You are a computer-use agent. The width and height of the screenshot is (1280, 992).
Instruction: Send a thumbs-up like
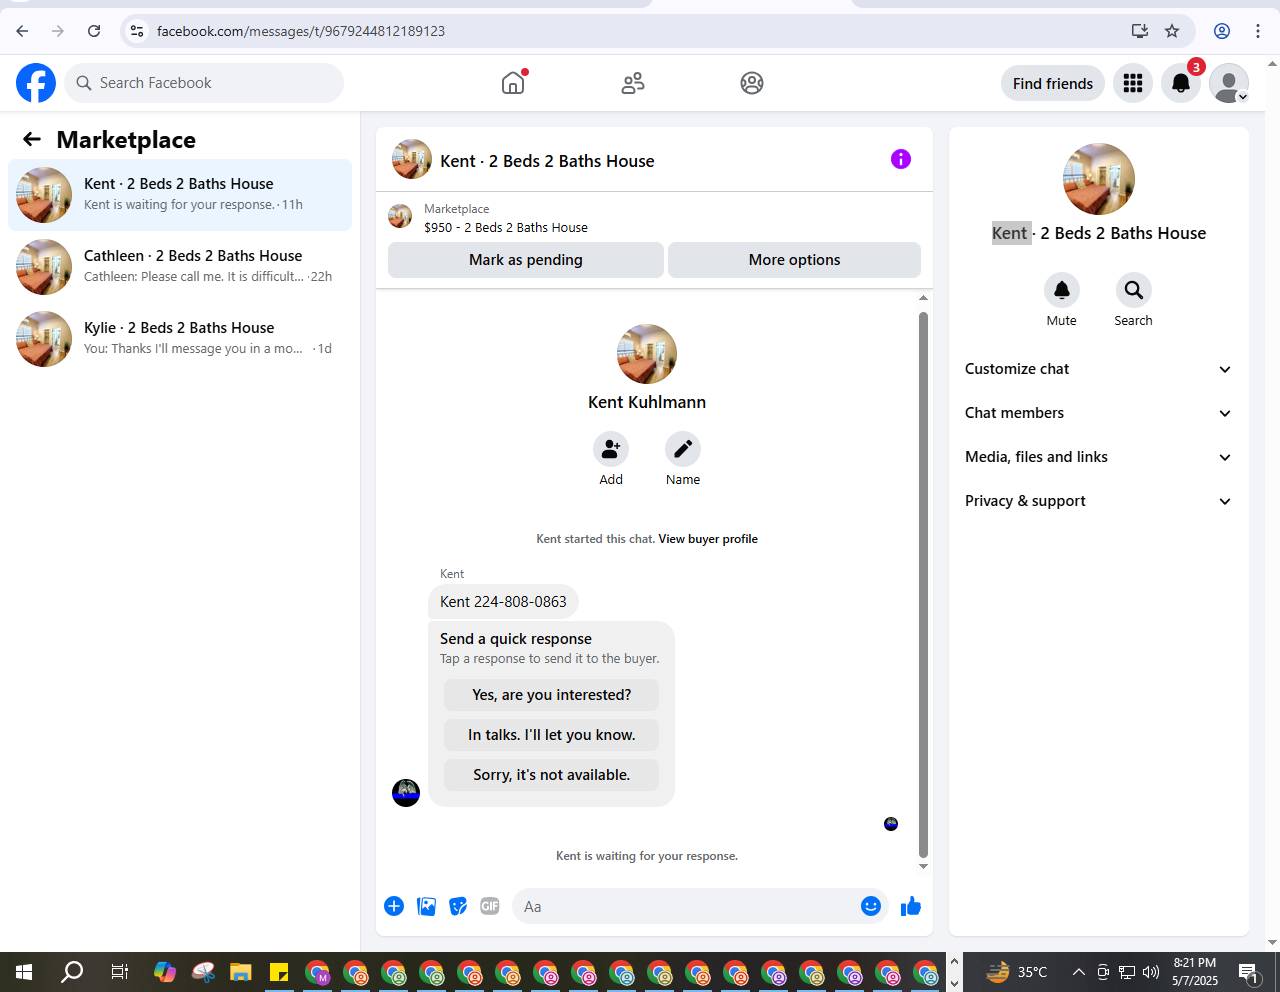(x=911, y=906)
